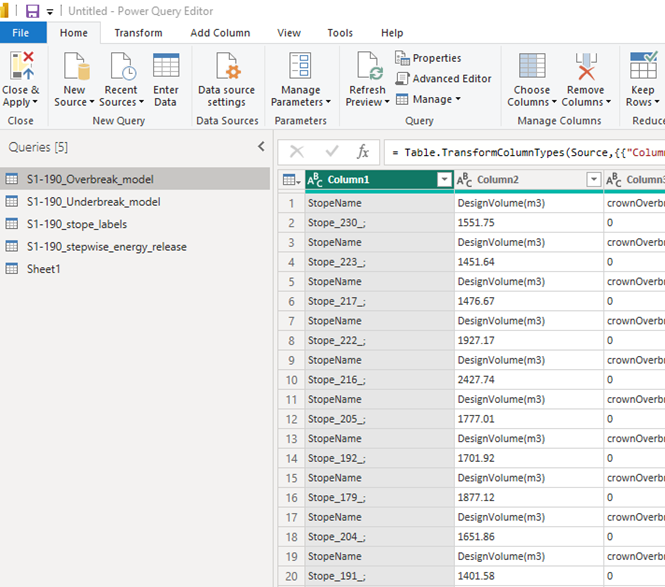
Task: Click the save icon in title bar
Action: click(x=32, y=11)
